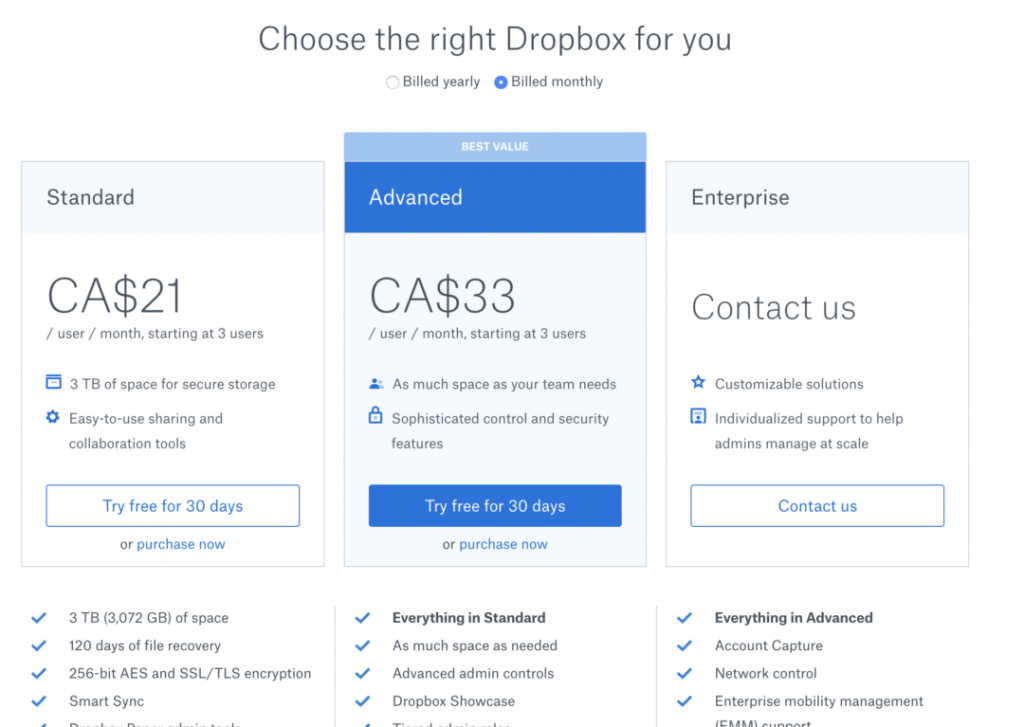Click checkmark beside As much space as needed
The height and width of the screenshot is (727, 1024).
(x=362, y=645)
